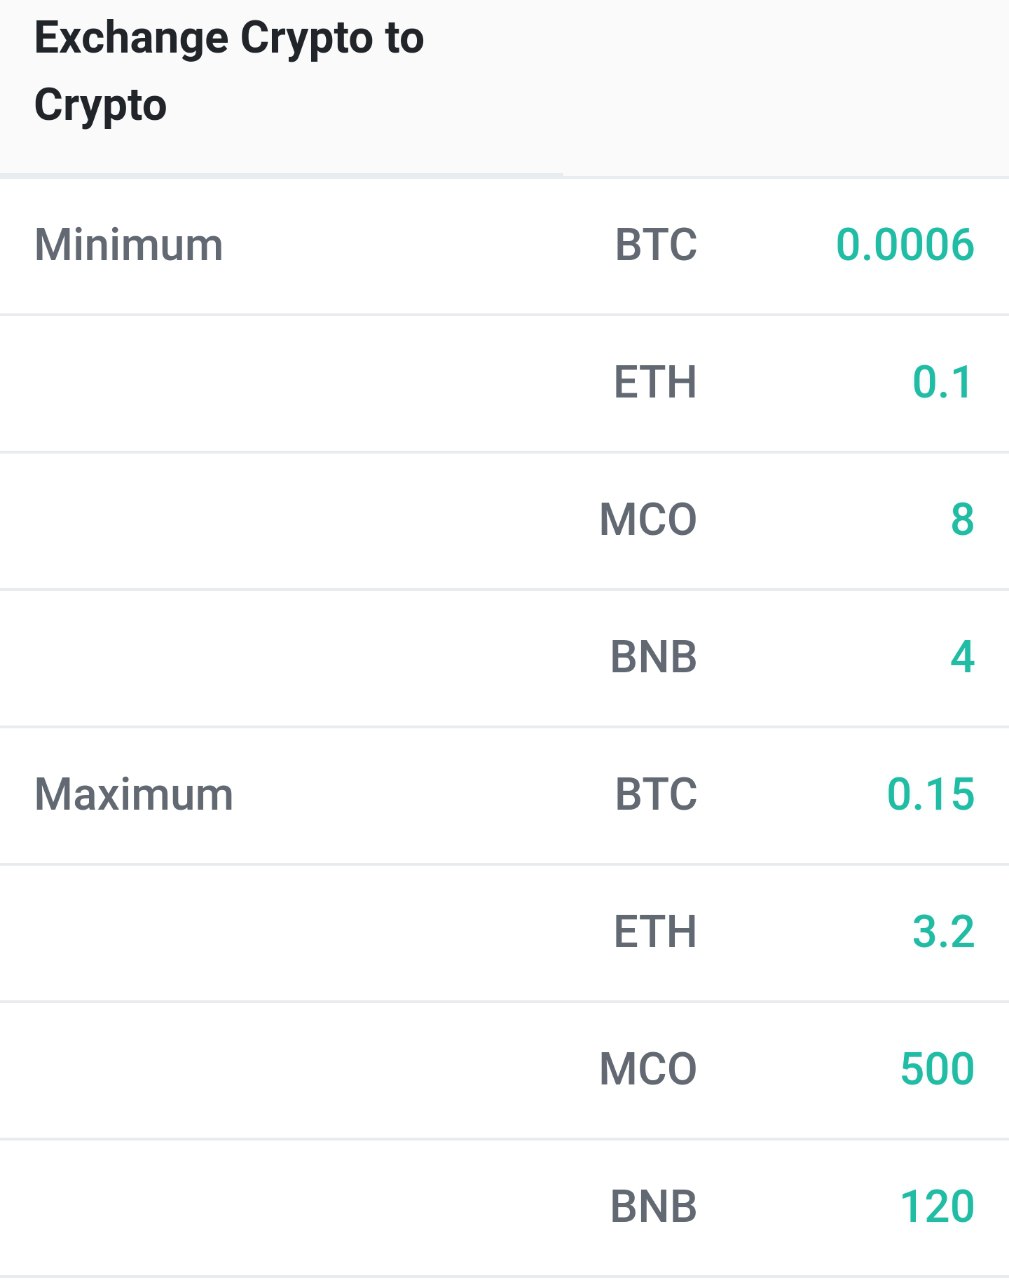Screen dimensions: 1009x1280
Task: Select the BTC label in Minimum section
Action: pos(655,245)
